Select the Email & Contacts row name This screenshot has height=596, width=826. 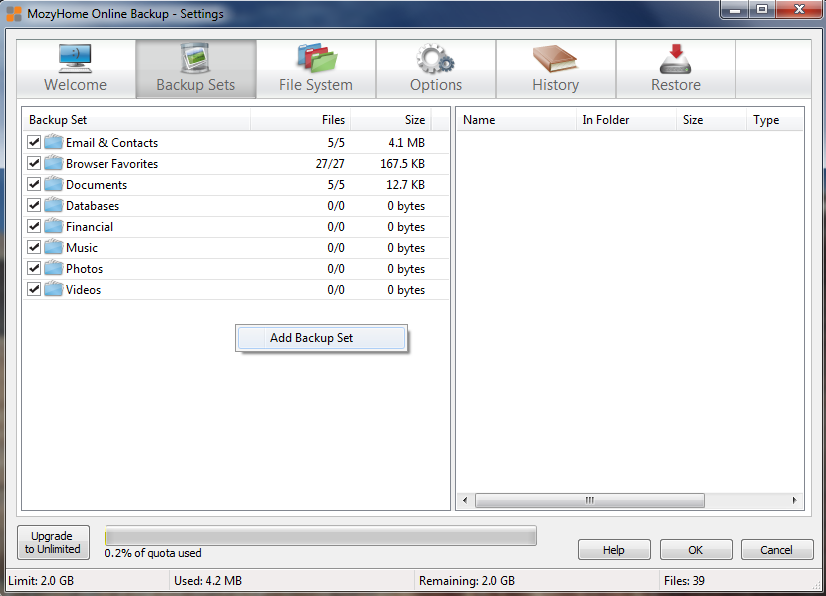(x=112, y=143)
